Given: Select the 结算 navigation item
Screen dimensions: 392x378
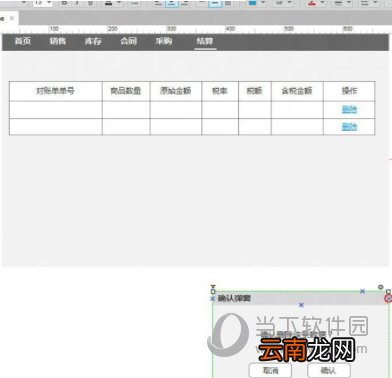Looking at the screenshot, I should (x=205, y=41).
